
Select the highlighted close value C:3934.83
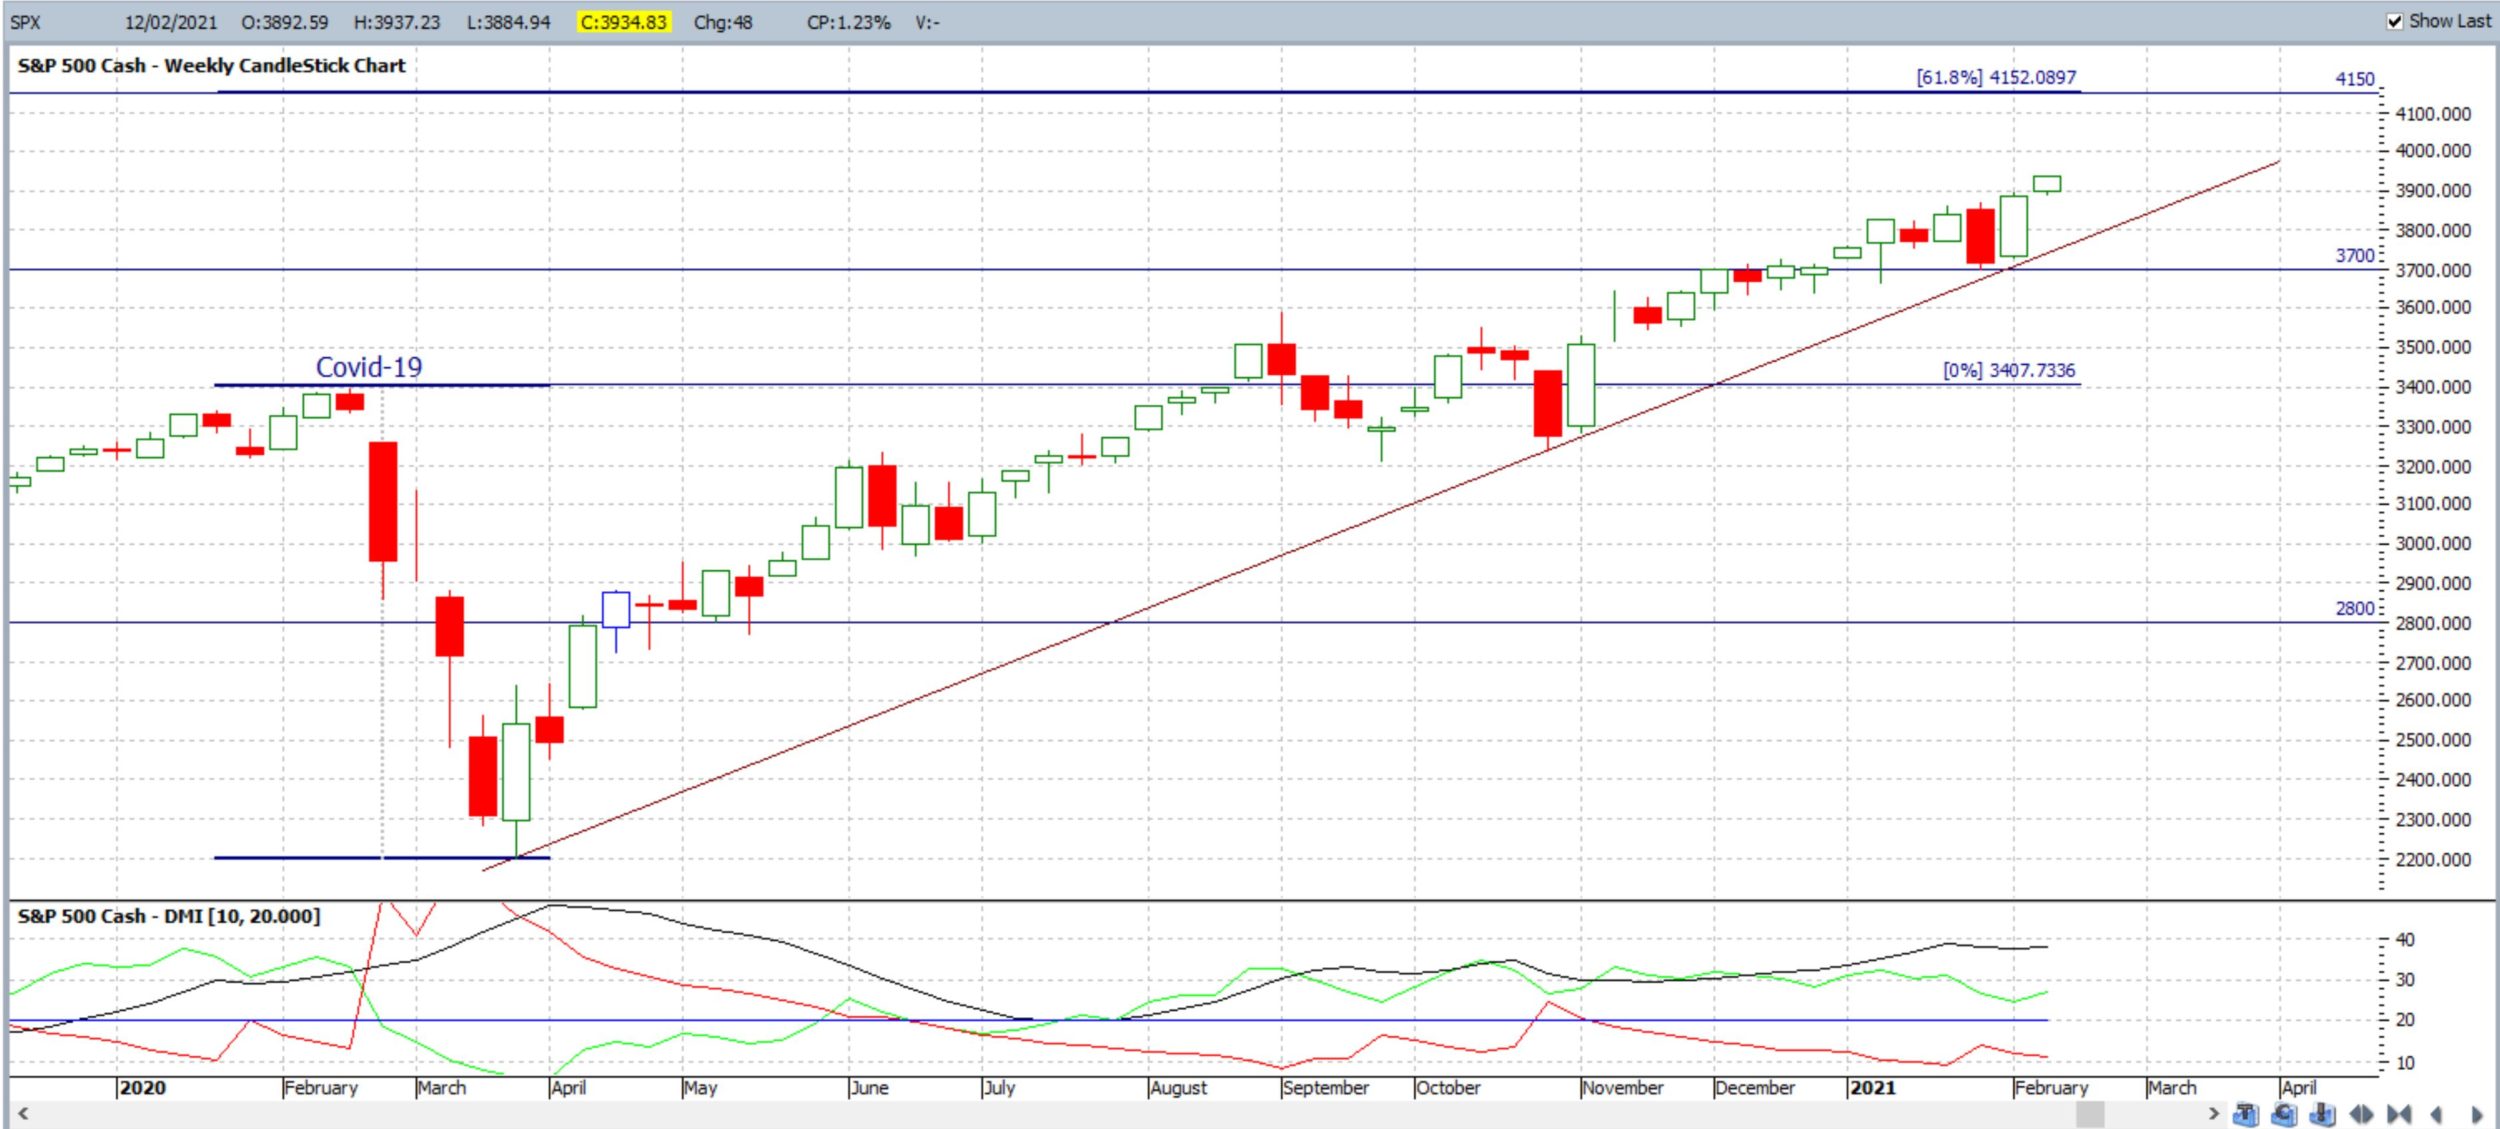tap(623, 22)
